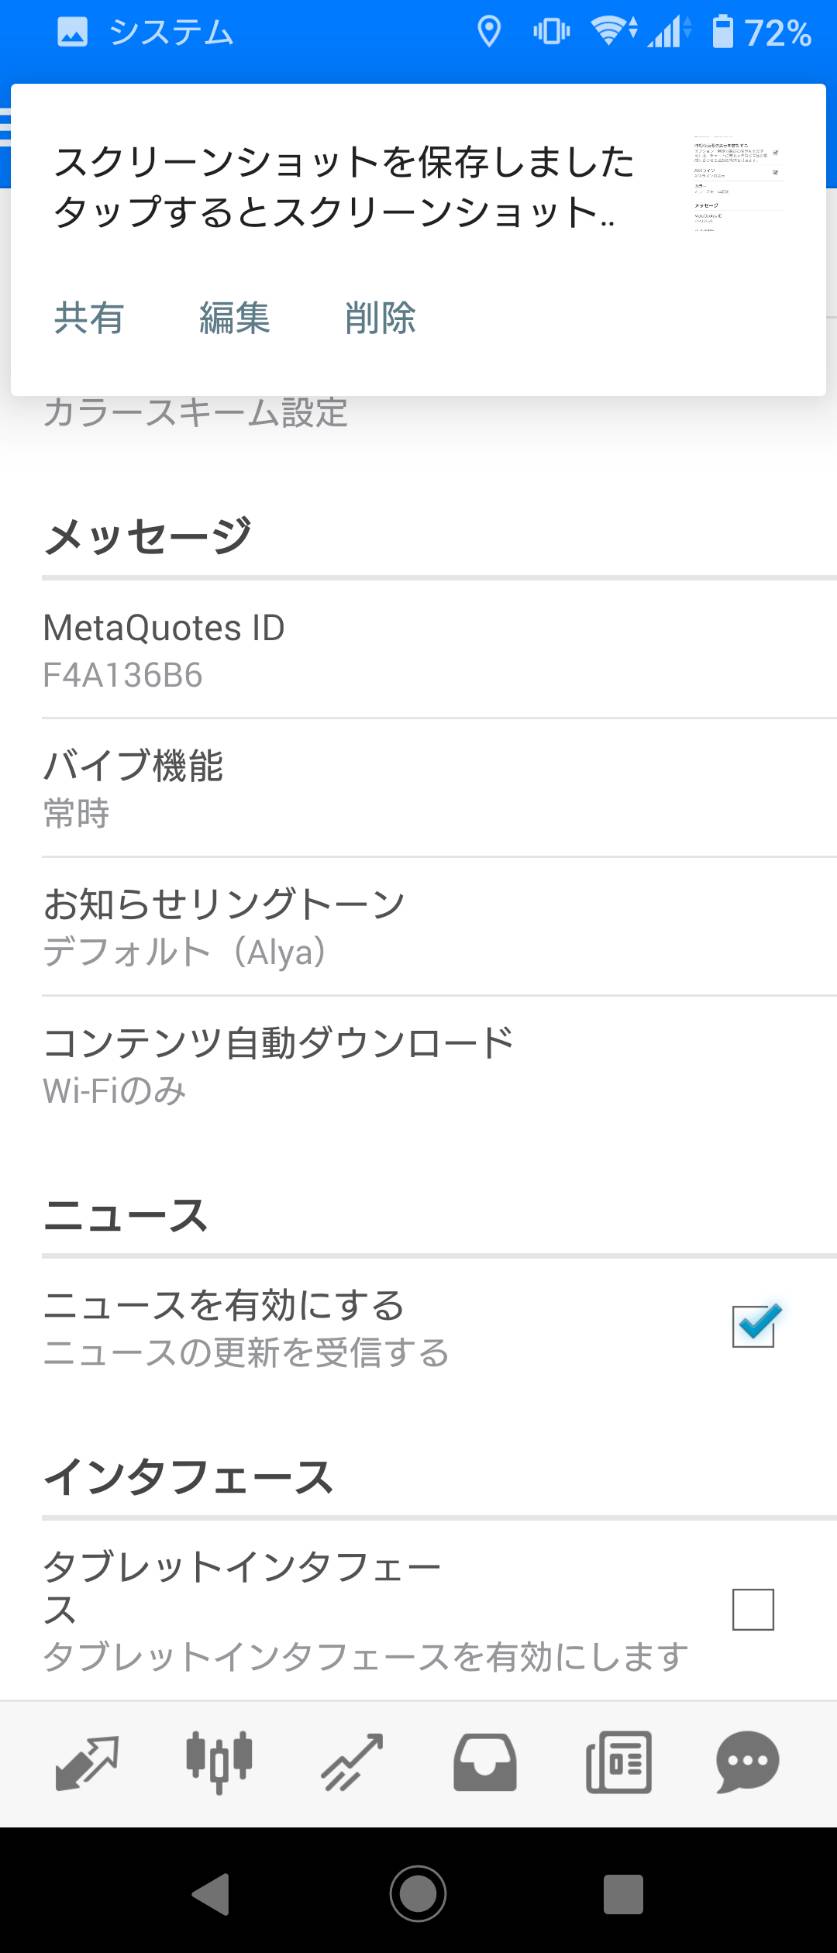
Task: Tap the saved screenshot thumbnail preview
Action: pyautogui.click(x=737, y=186)
